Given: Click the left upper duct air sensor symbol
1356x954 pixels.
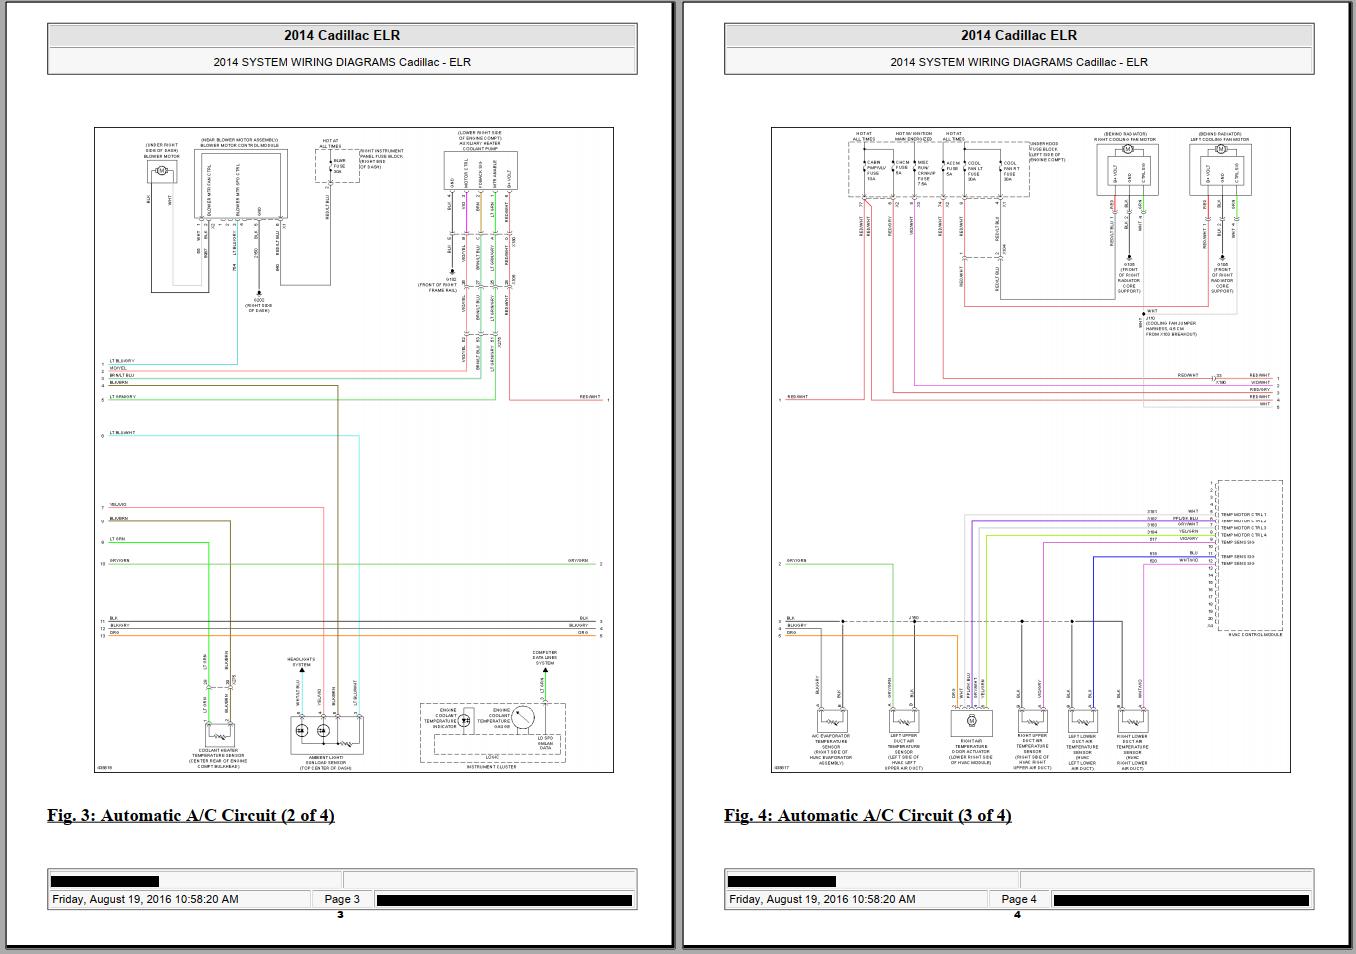Looking at the screenshot, I should (903, 720).
